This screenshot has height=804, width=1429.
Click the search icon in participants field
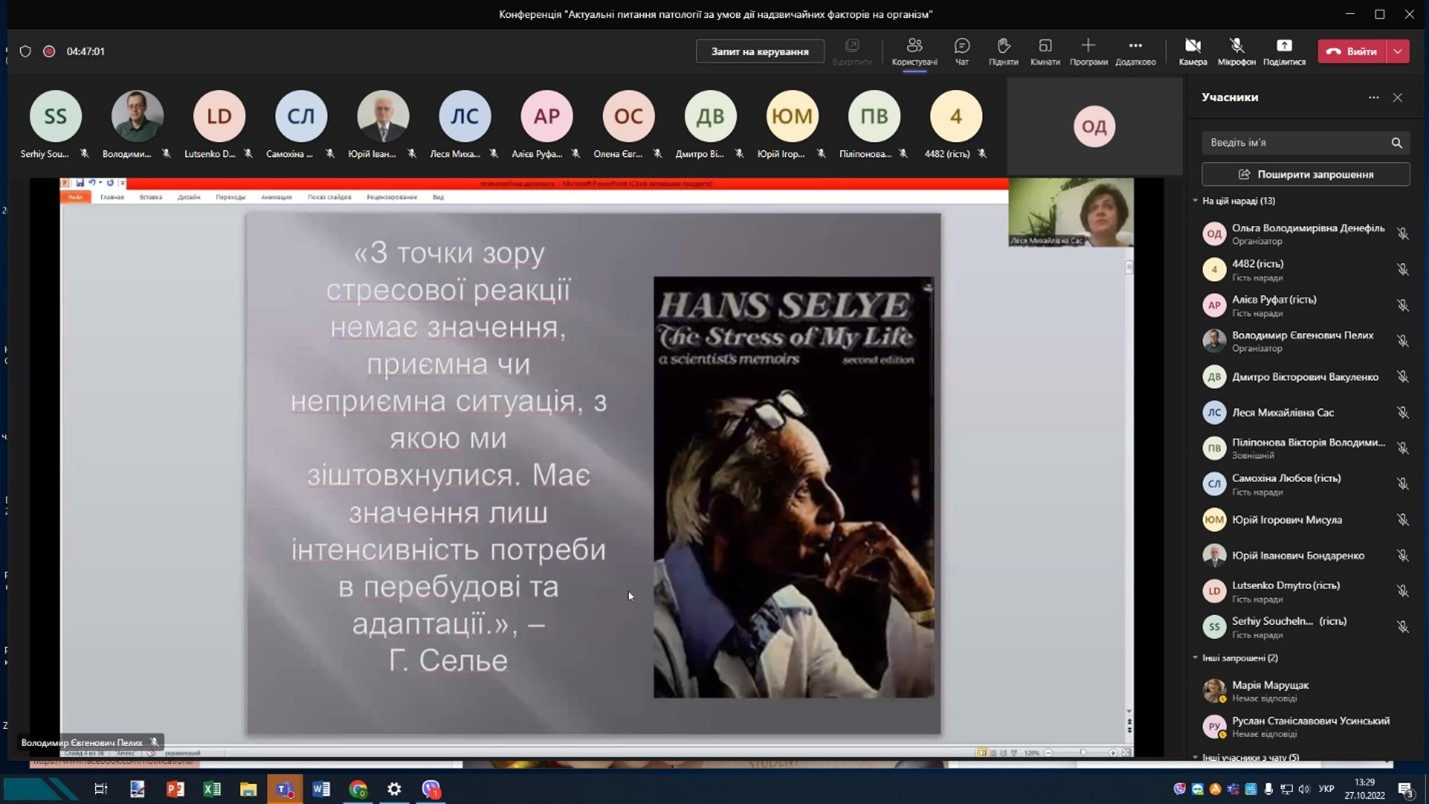click(1396, 143)
